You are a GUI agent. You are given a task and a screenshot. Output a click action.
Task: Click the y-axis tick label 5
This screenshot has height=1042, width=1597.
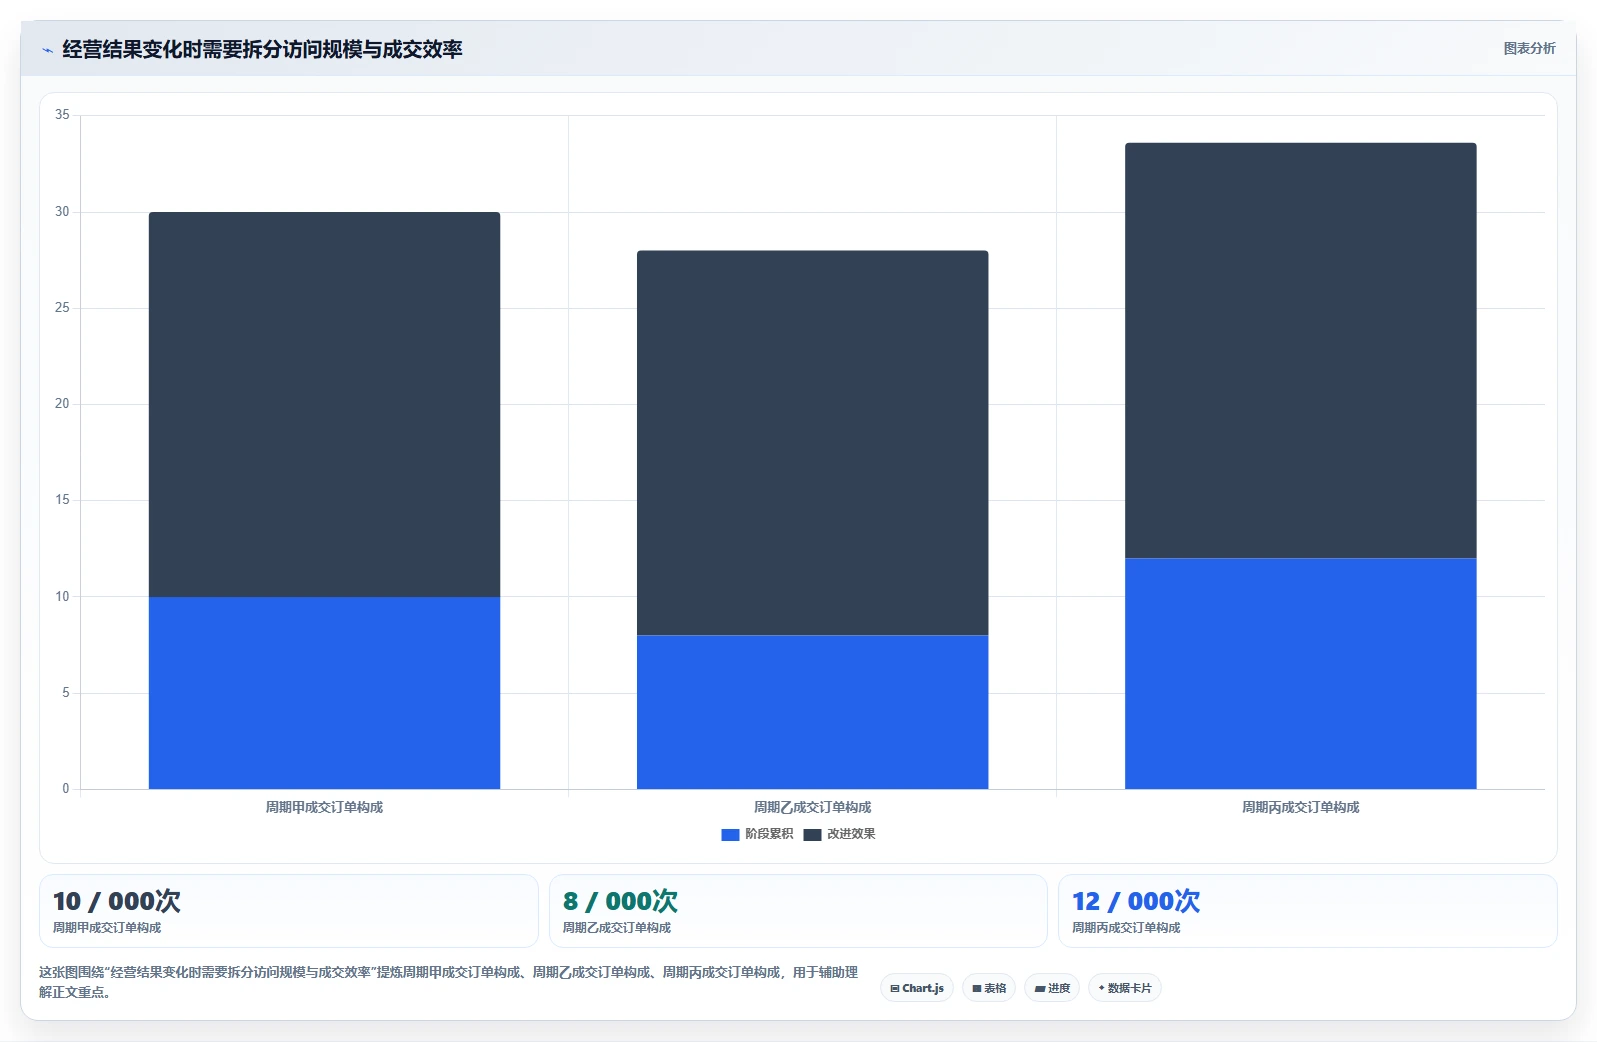[x=66, y=693]
